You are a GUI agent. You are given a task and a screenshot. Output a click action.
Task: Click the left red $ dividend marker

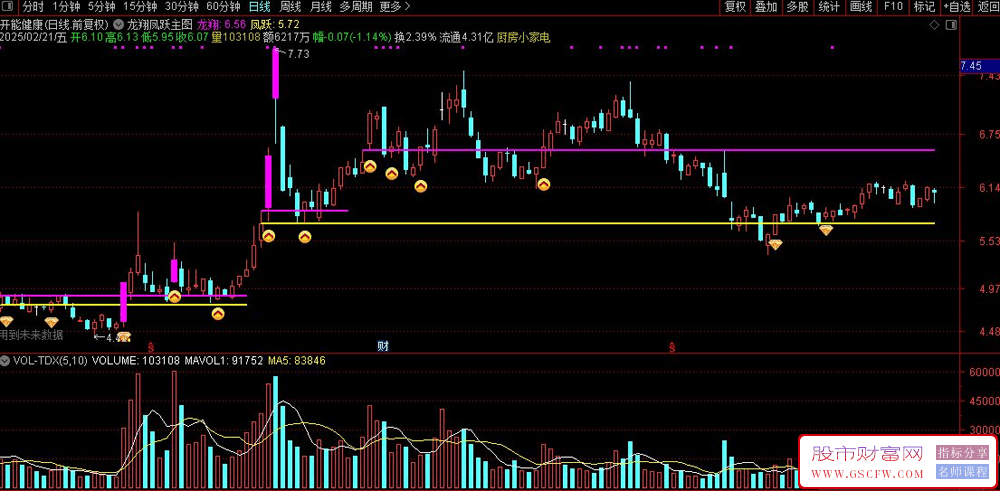coord(151,347)
